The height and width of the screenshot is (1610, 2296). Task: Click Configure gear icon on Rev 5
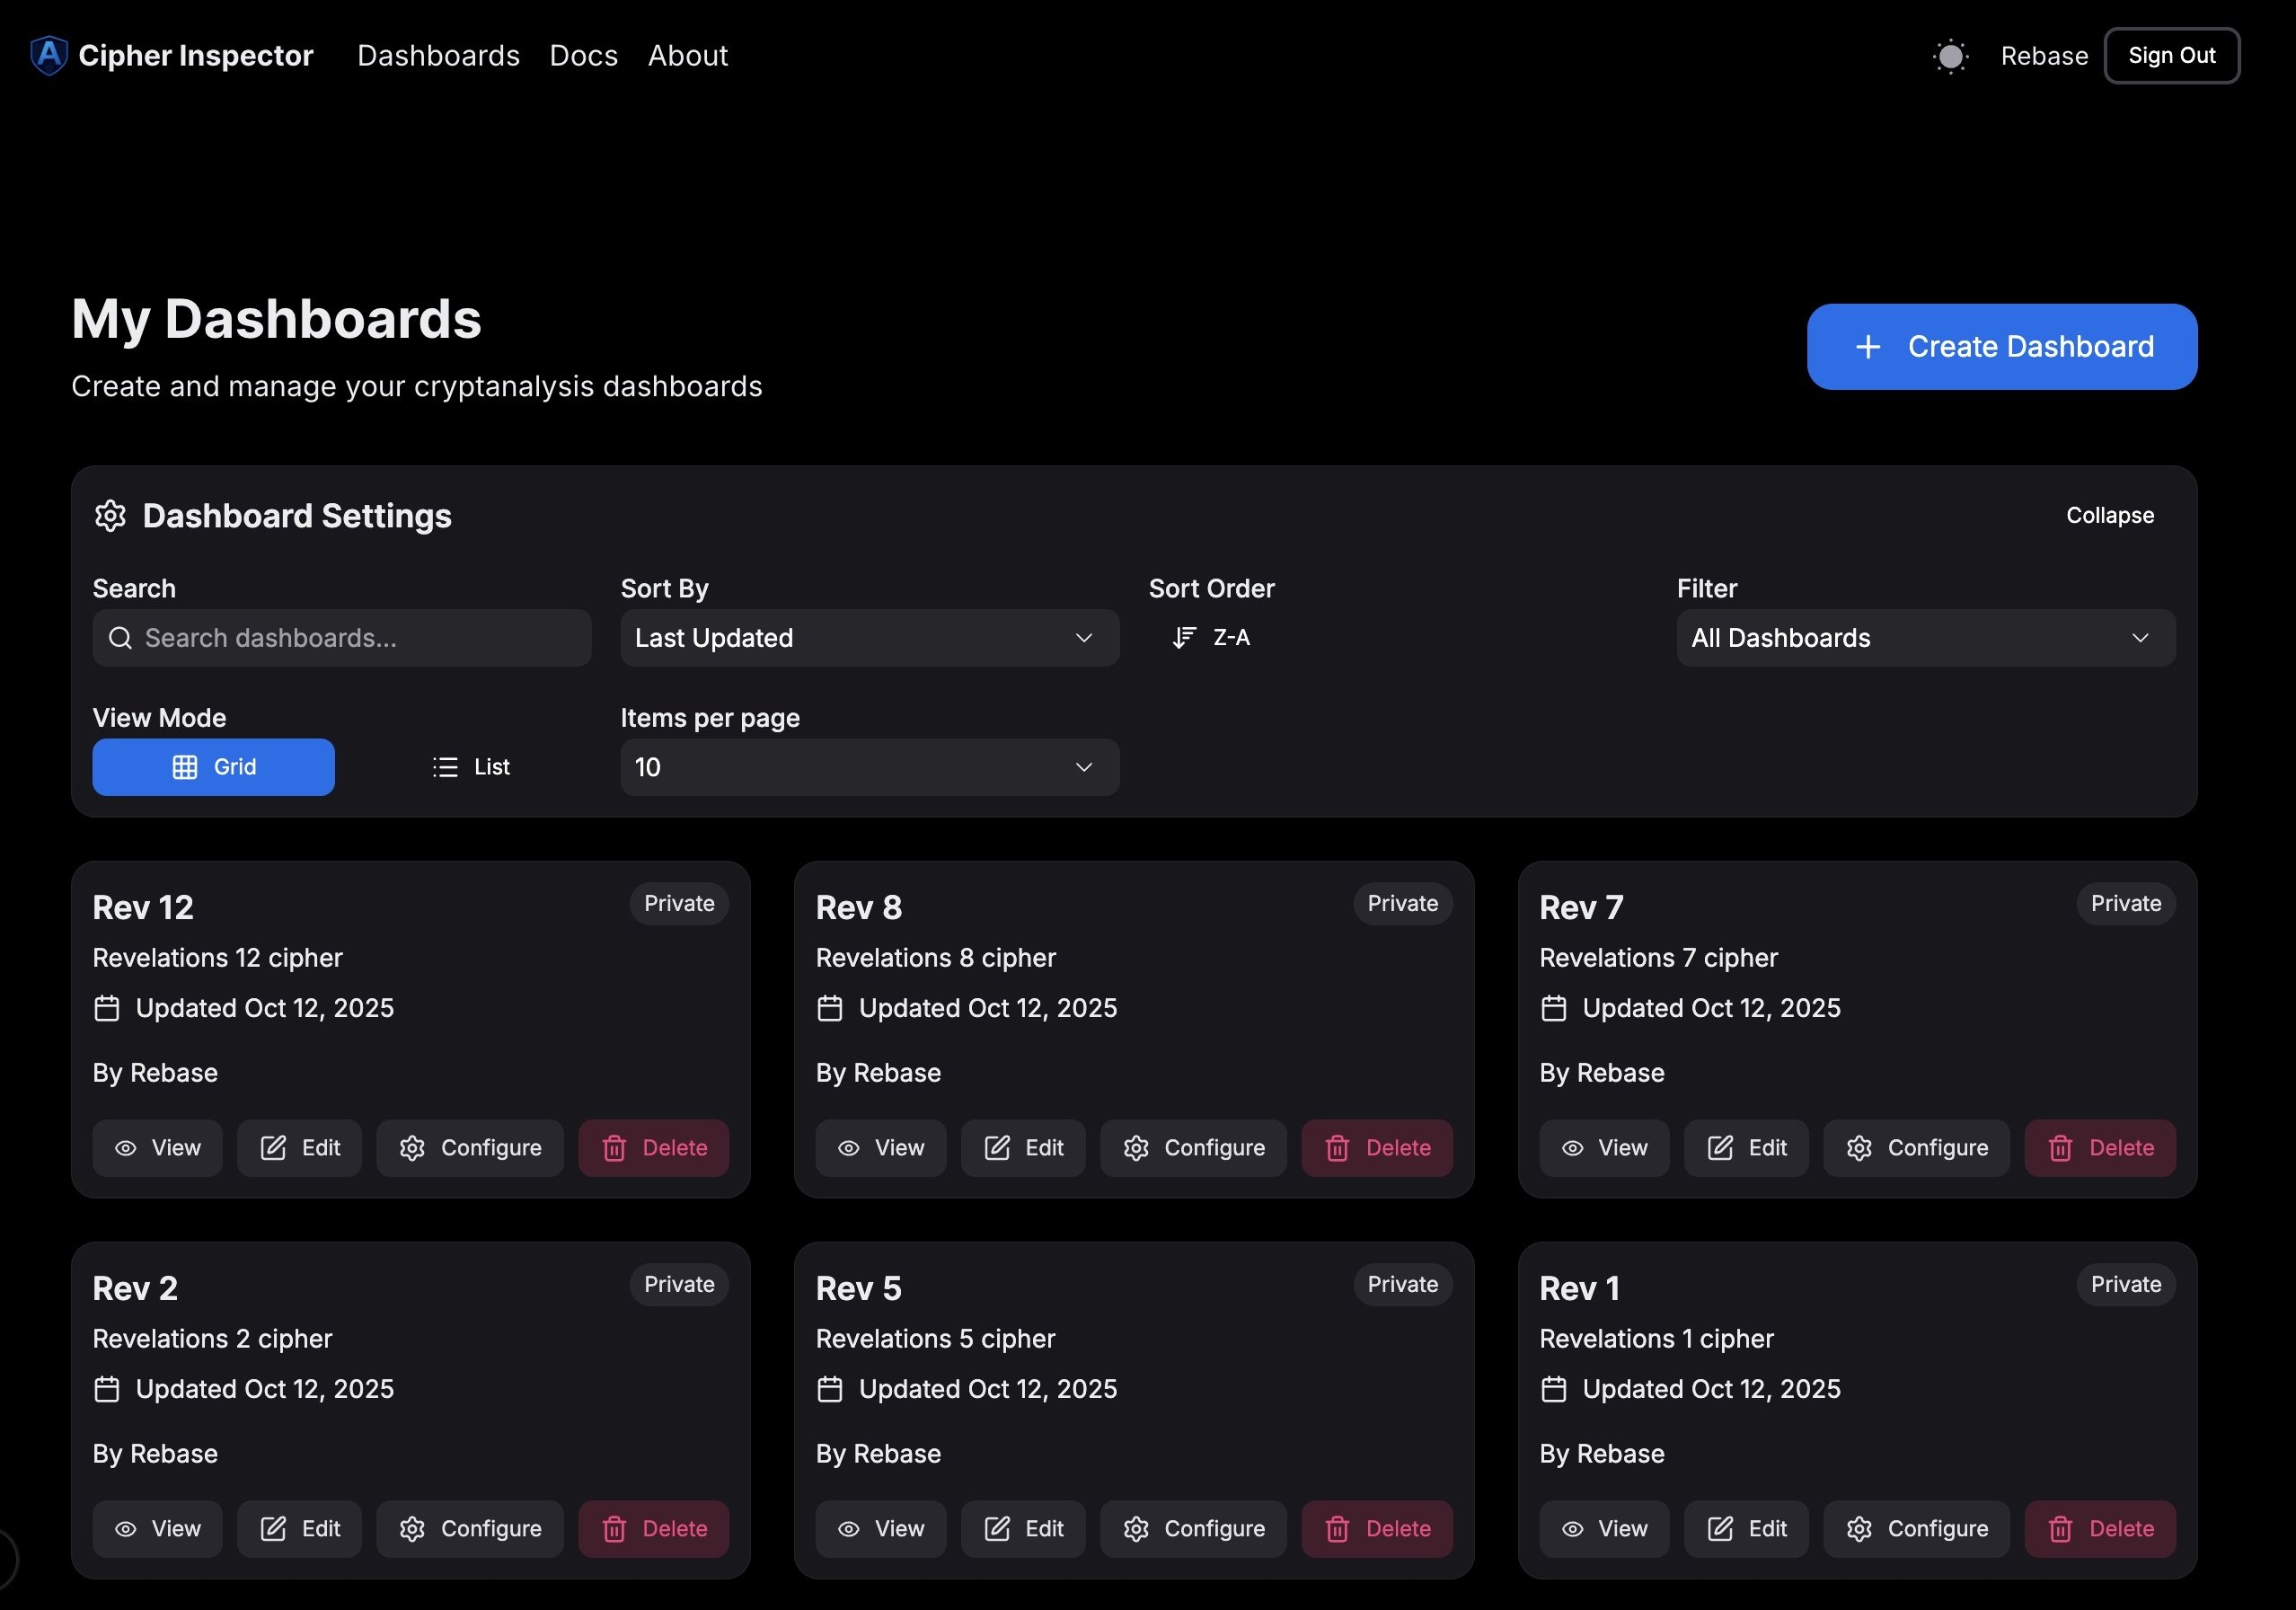tap(1135, 1529)
